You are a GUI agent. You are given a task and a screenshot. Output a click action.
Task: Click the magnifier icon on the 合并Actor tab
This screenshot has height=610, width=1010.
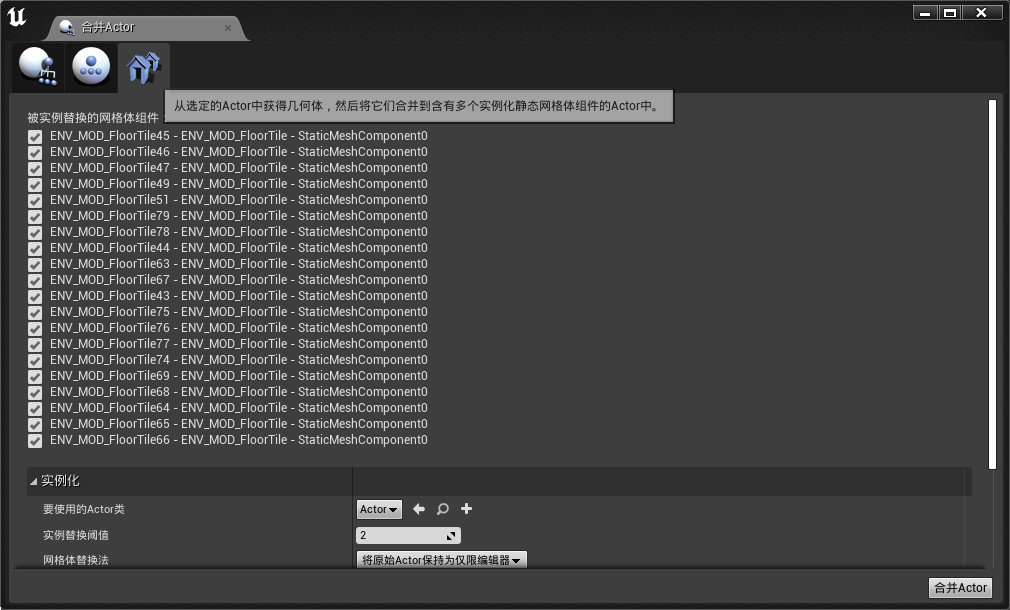68,28
